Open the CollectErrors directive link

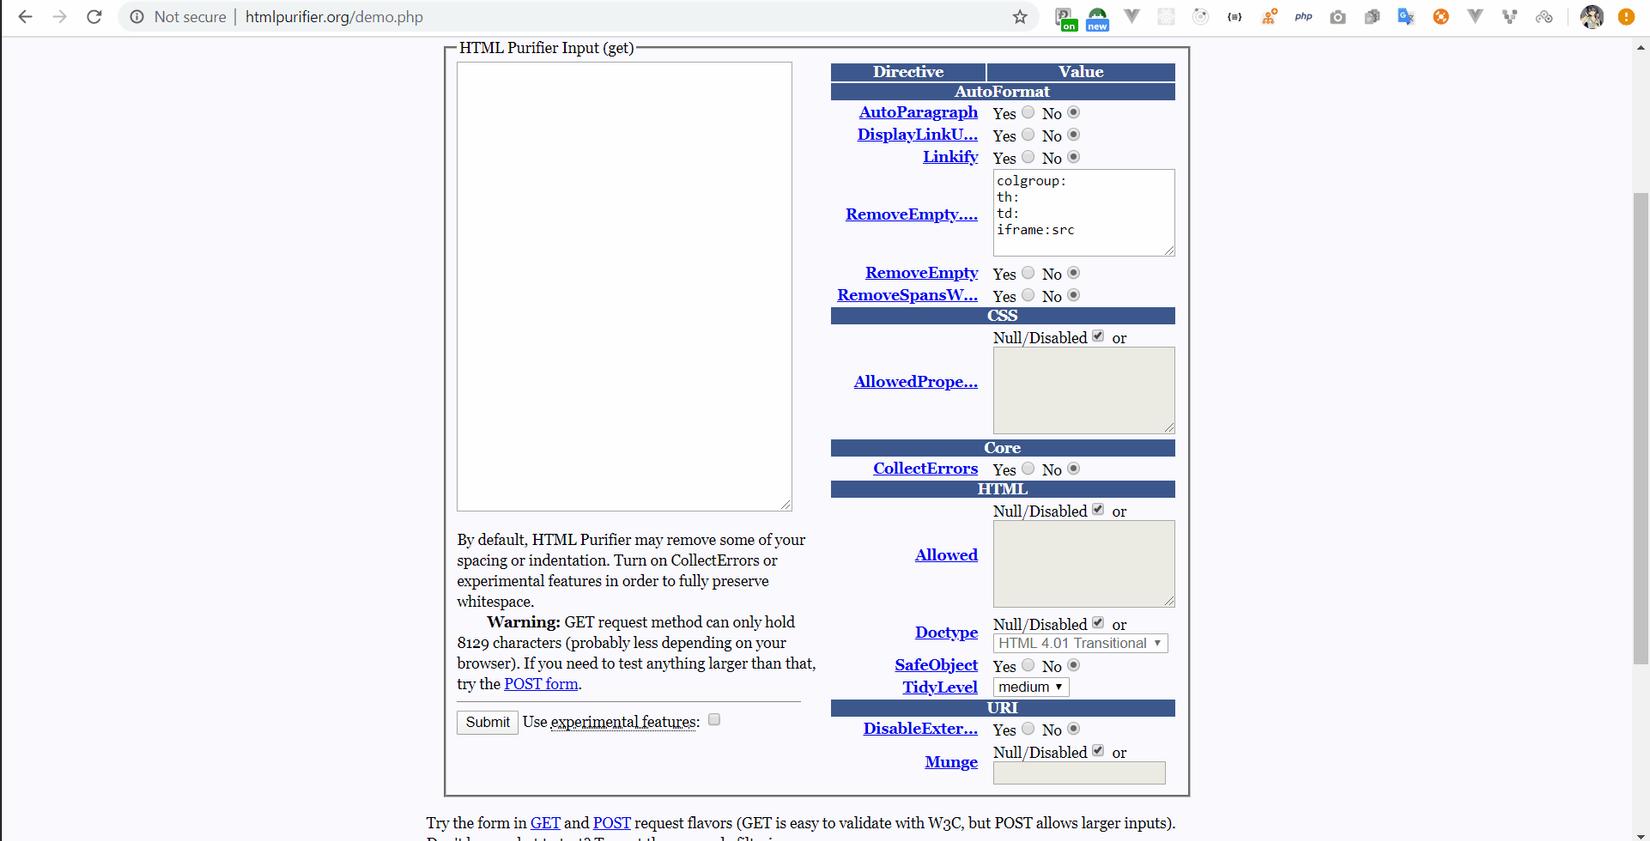point(925,468)
